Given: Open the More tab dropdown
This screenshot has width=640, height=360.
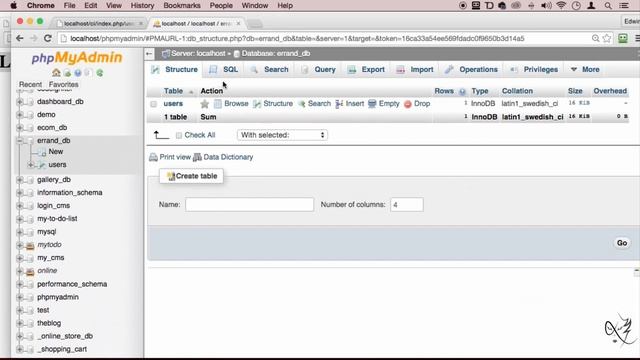Looking at the screenshot, I should [585, 69].
